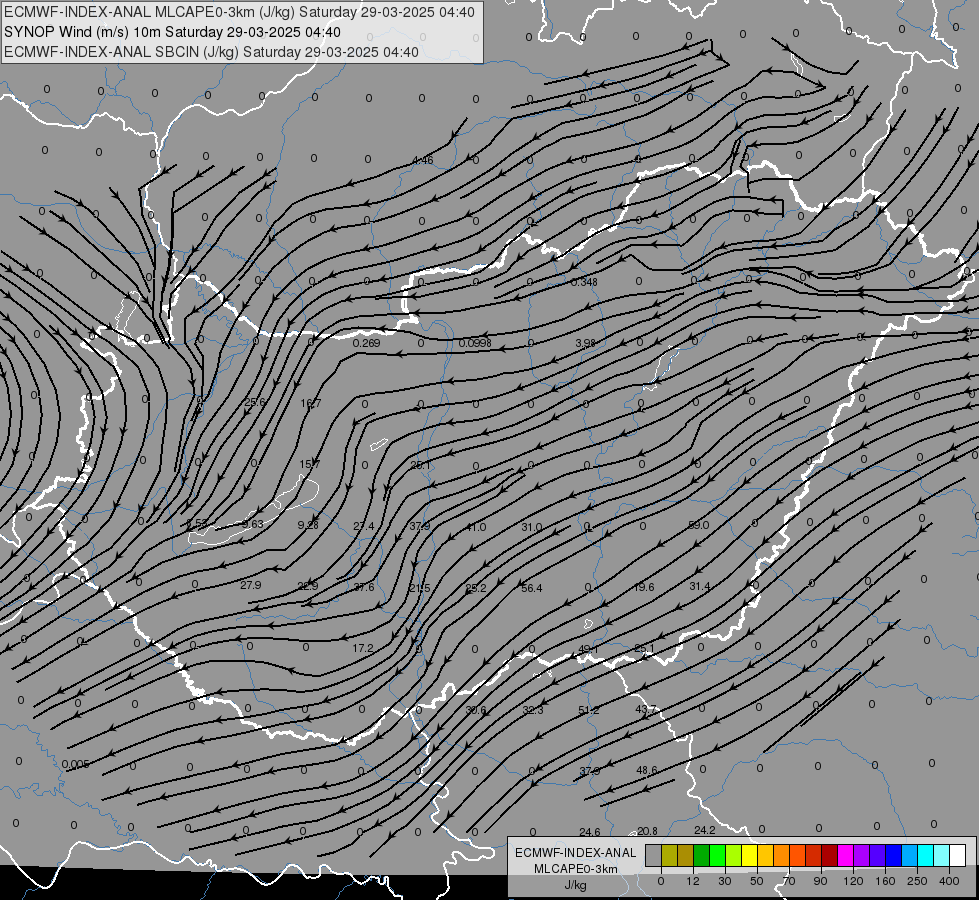The height and width of the screenshot is (900, 979).
Task: Select the pure yellow legend swatch
Action: pyautogui.click(x=750, y=855)
